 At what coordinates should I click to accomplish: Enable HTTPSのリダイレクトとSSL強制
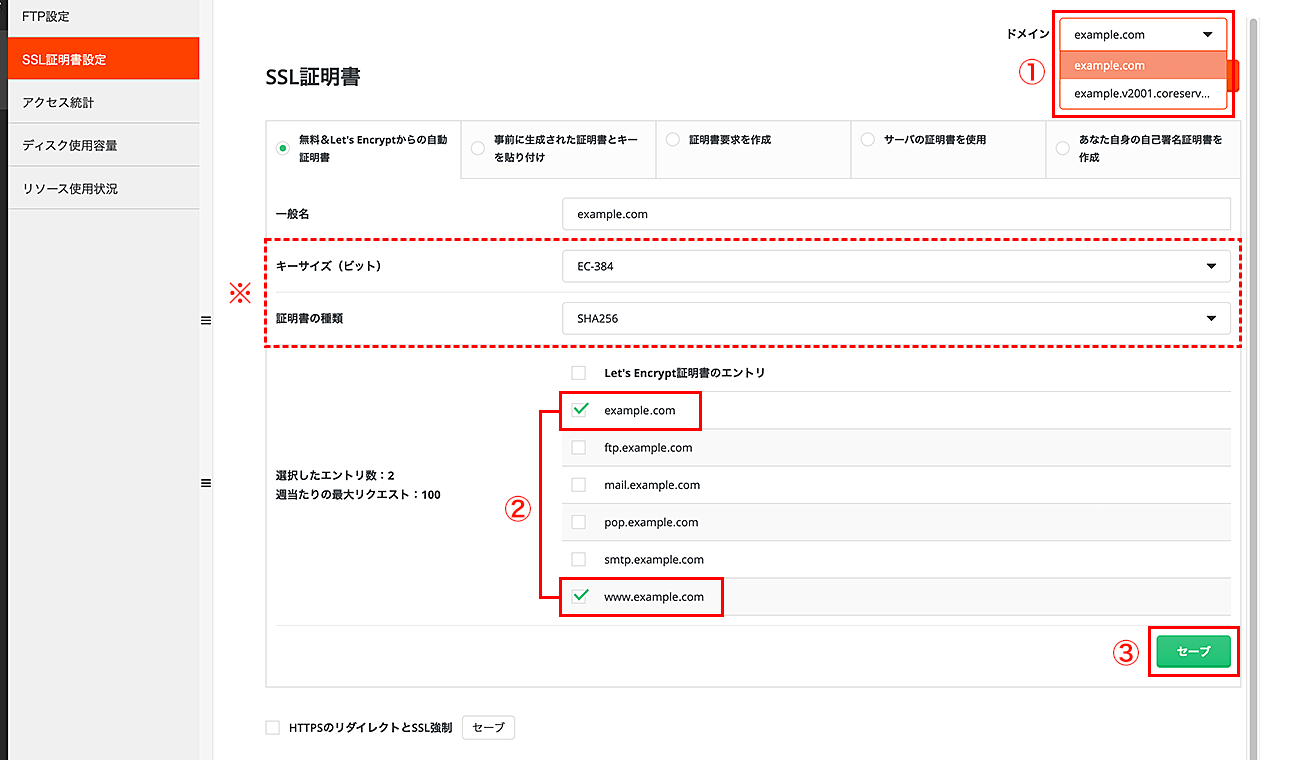[272, 728]
